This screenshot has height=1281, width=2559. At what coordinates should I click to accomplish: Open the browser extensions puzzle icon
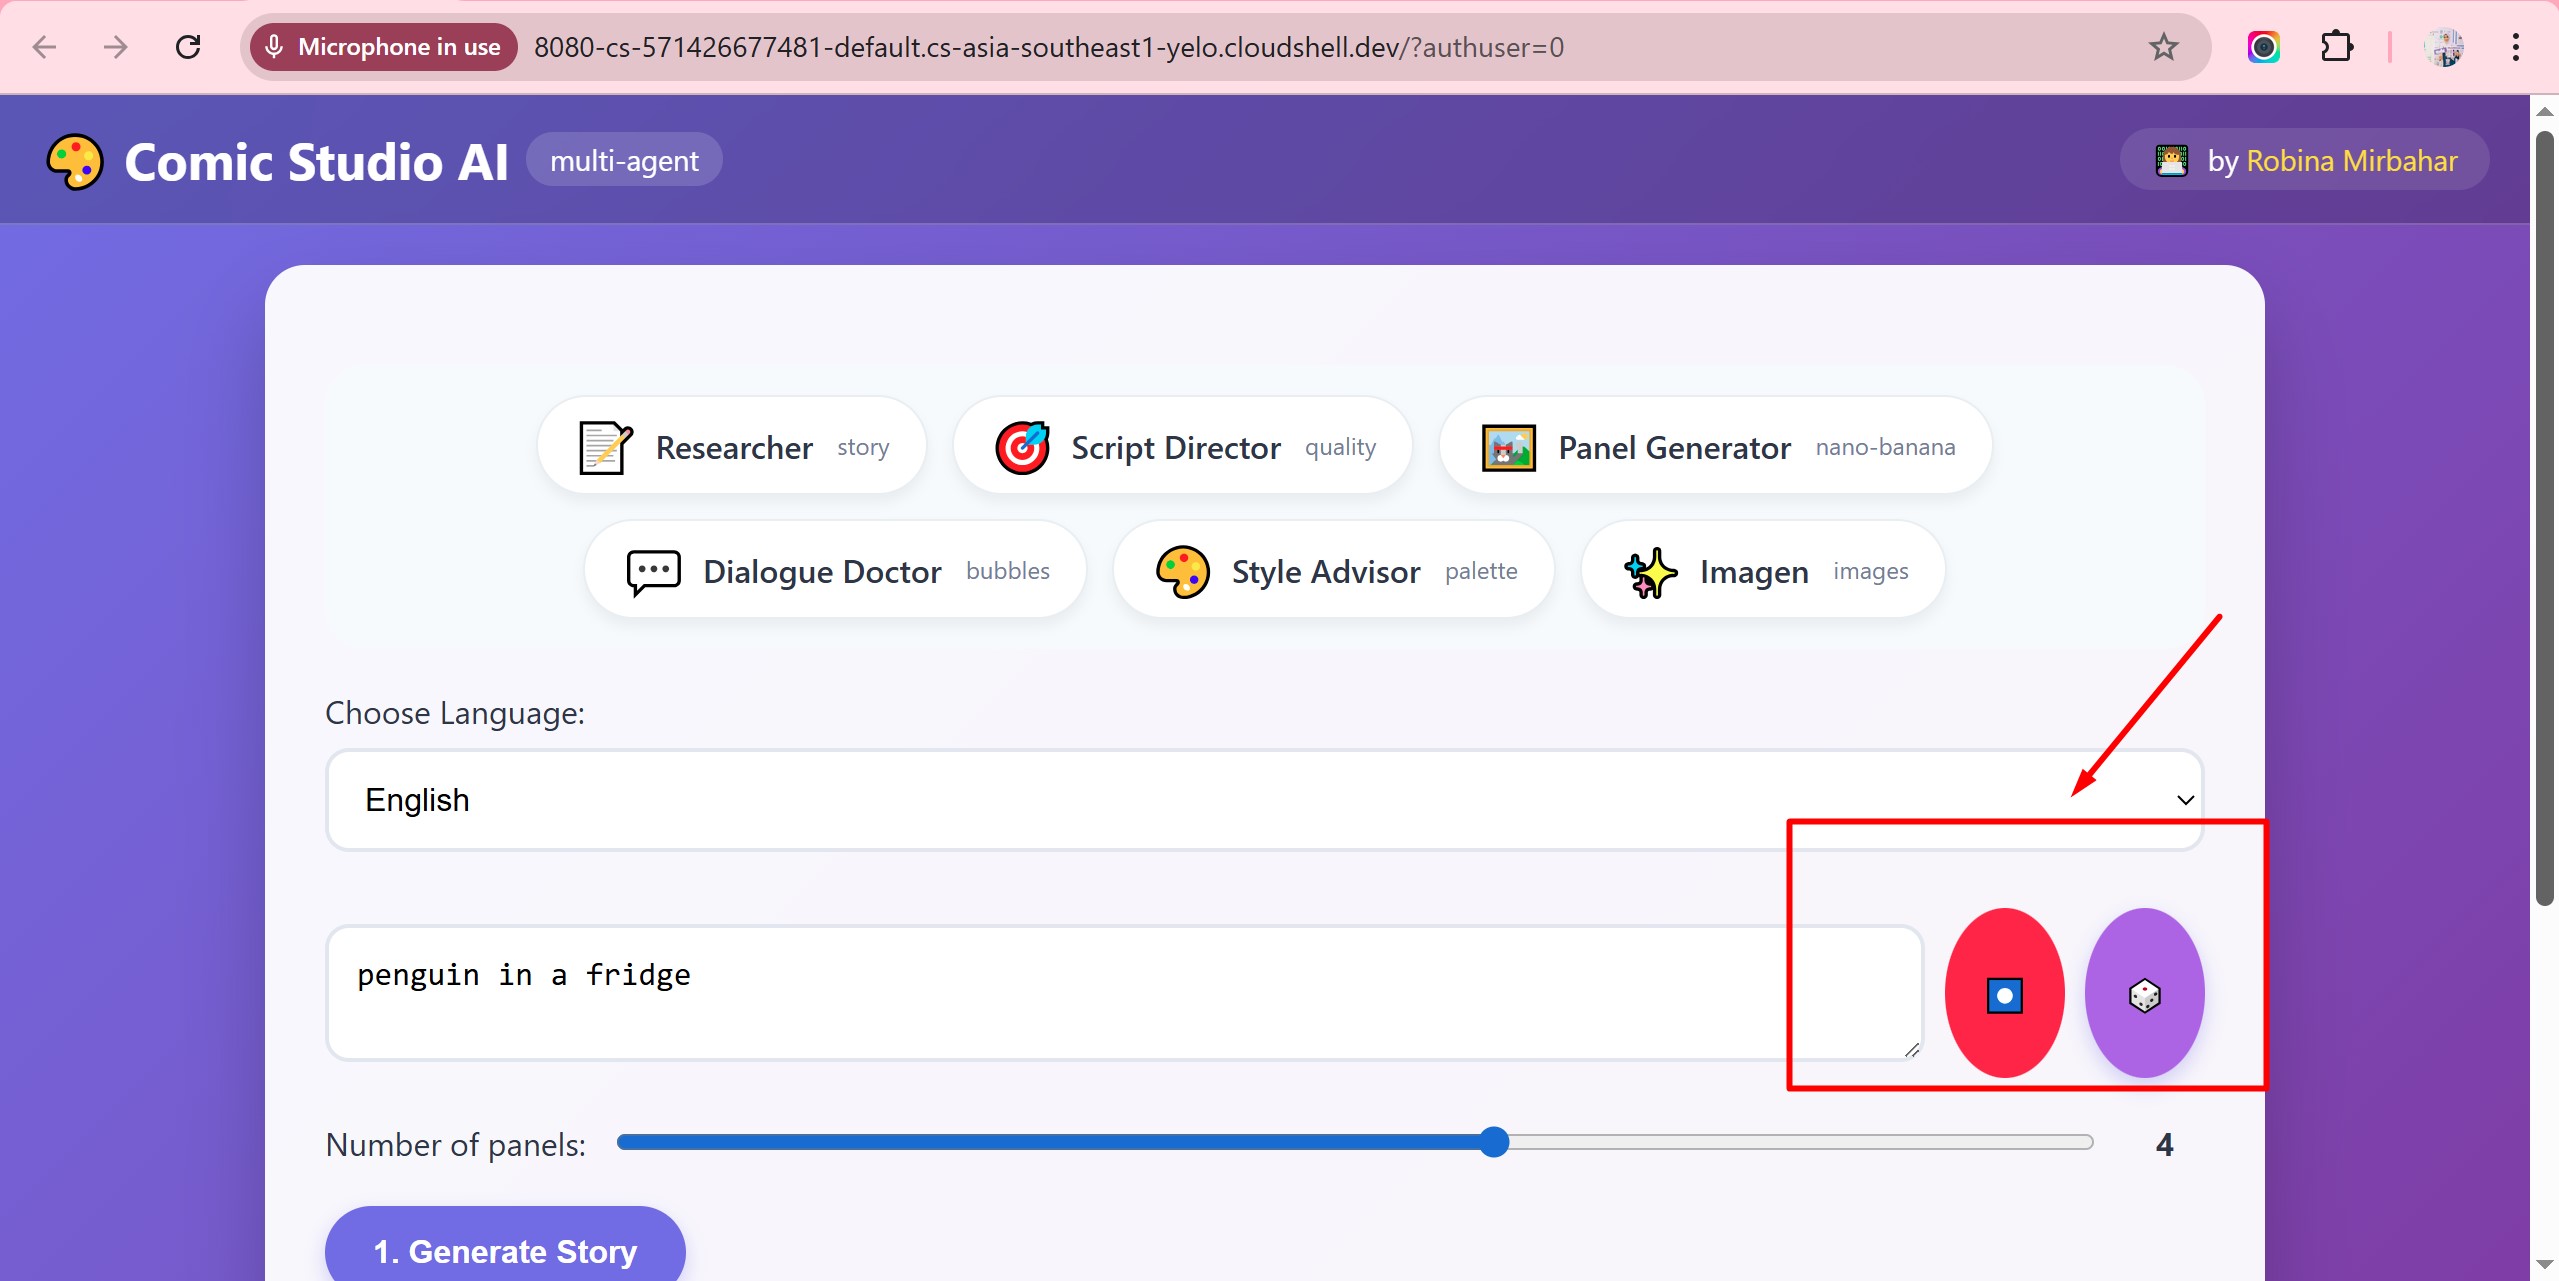2336,47
